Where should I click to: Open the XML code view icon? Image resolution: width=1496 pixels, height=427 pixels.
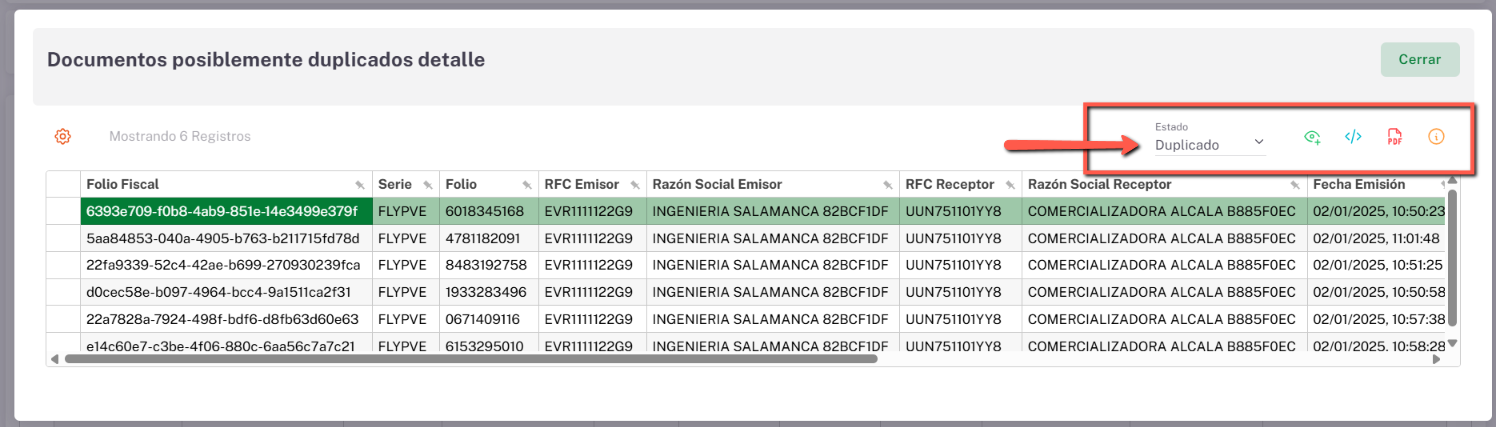tap(1353, 138)
